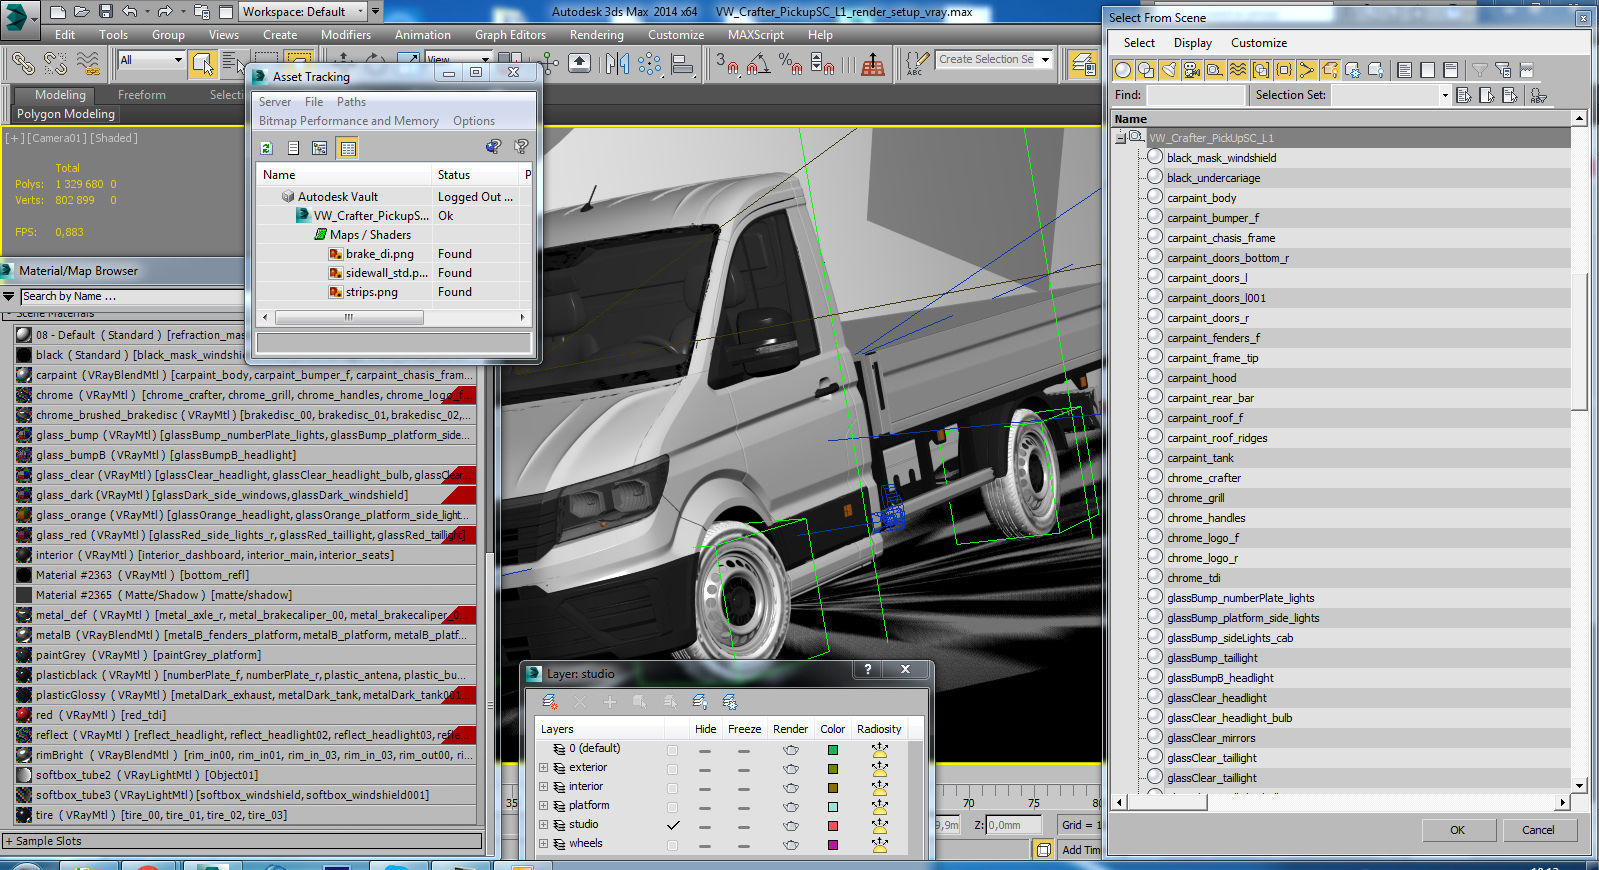Click the Select and Link tool
This screenshot has height=870, width=1599.
click(22, 64)
